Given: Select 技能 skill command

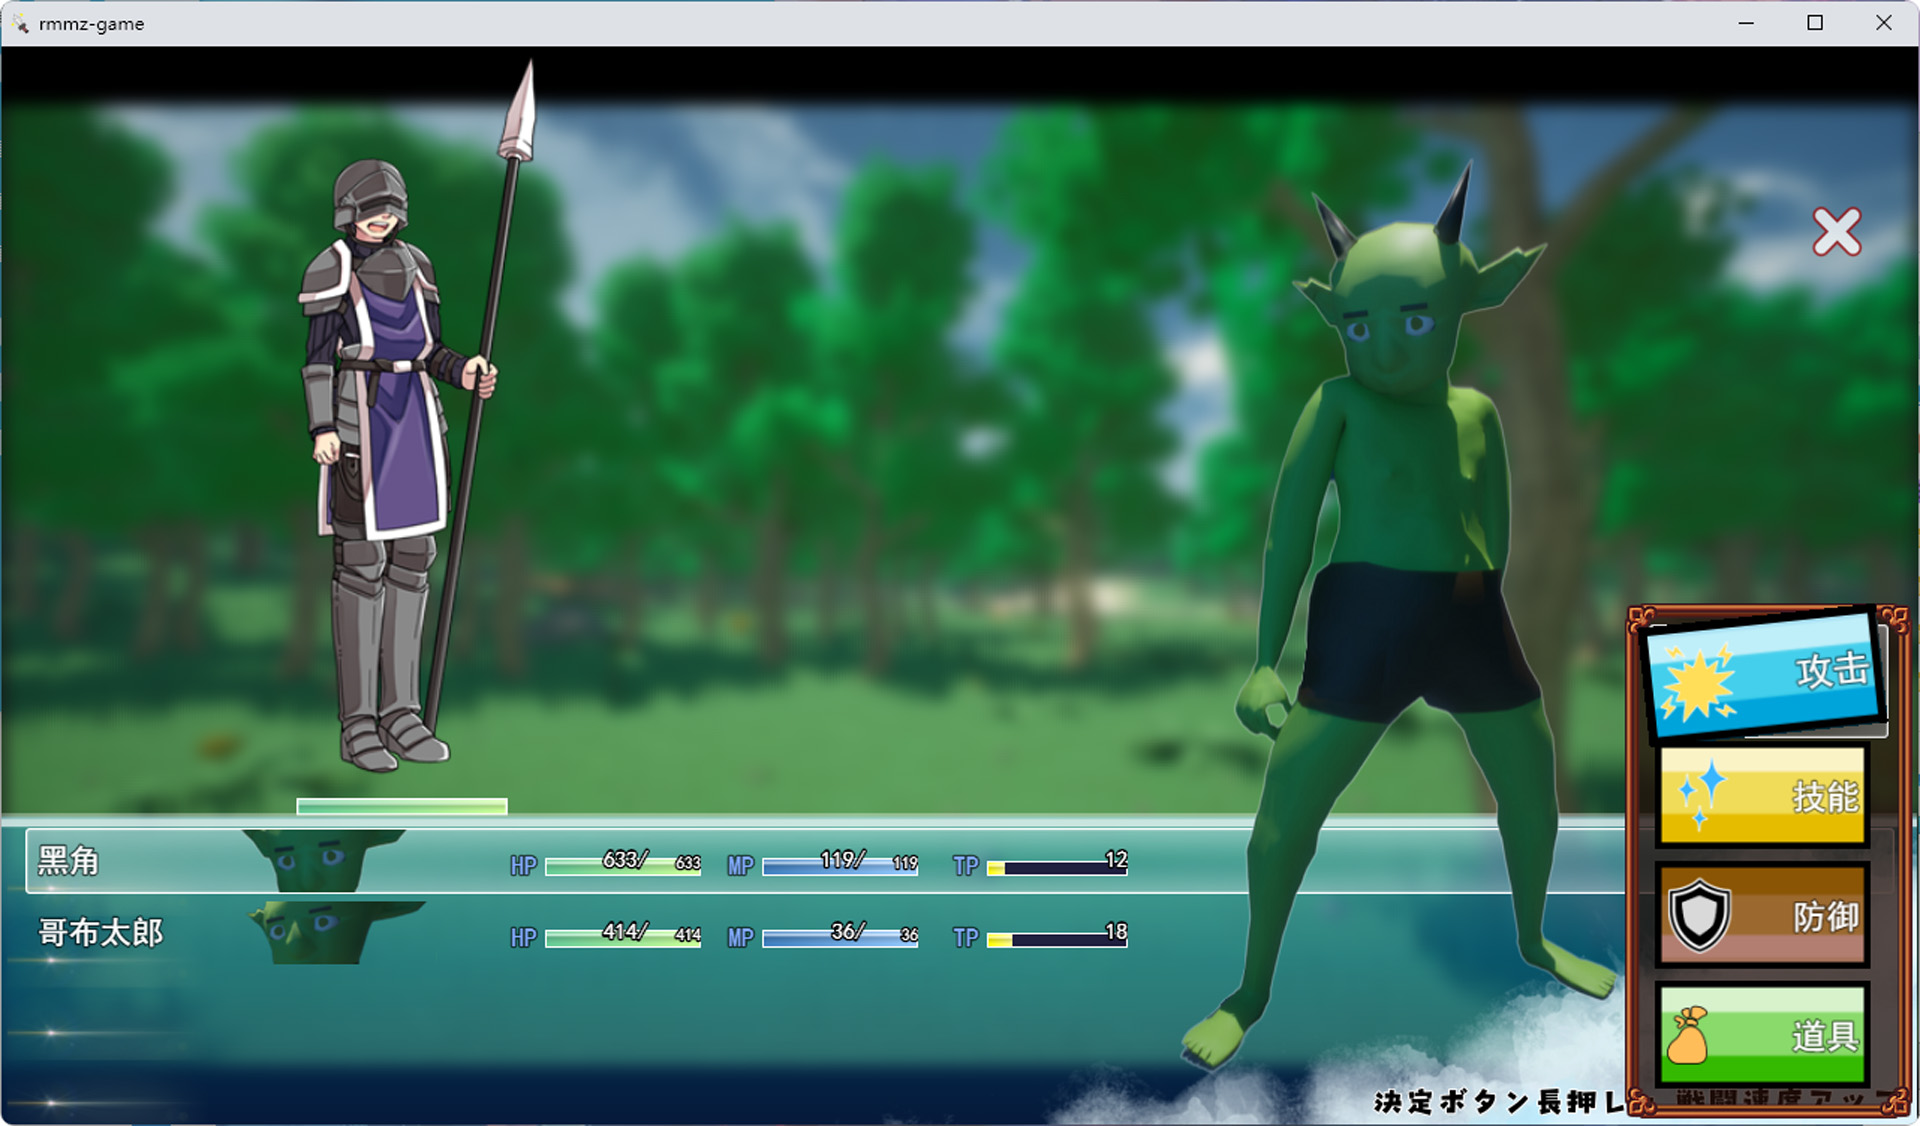Looking at the screenshot, I should point(1824,796).
